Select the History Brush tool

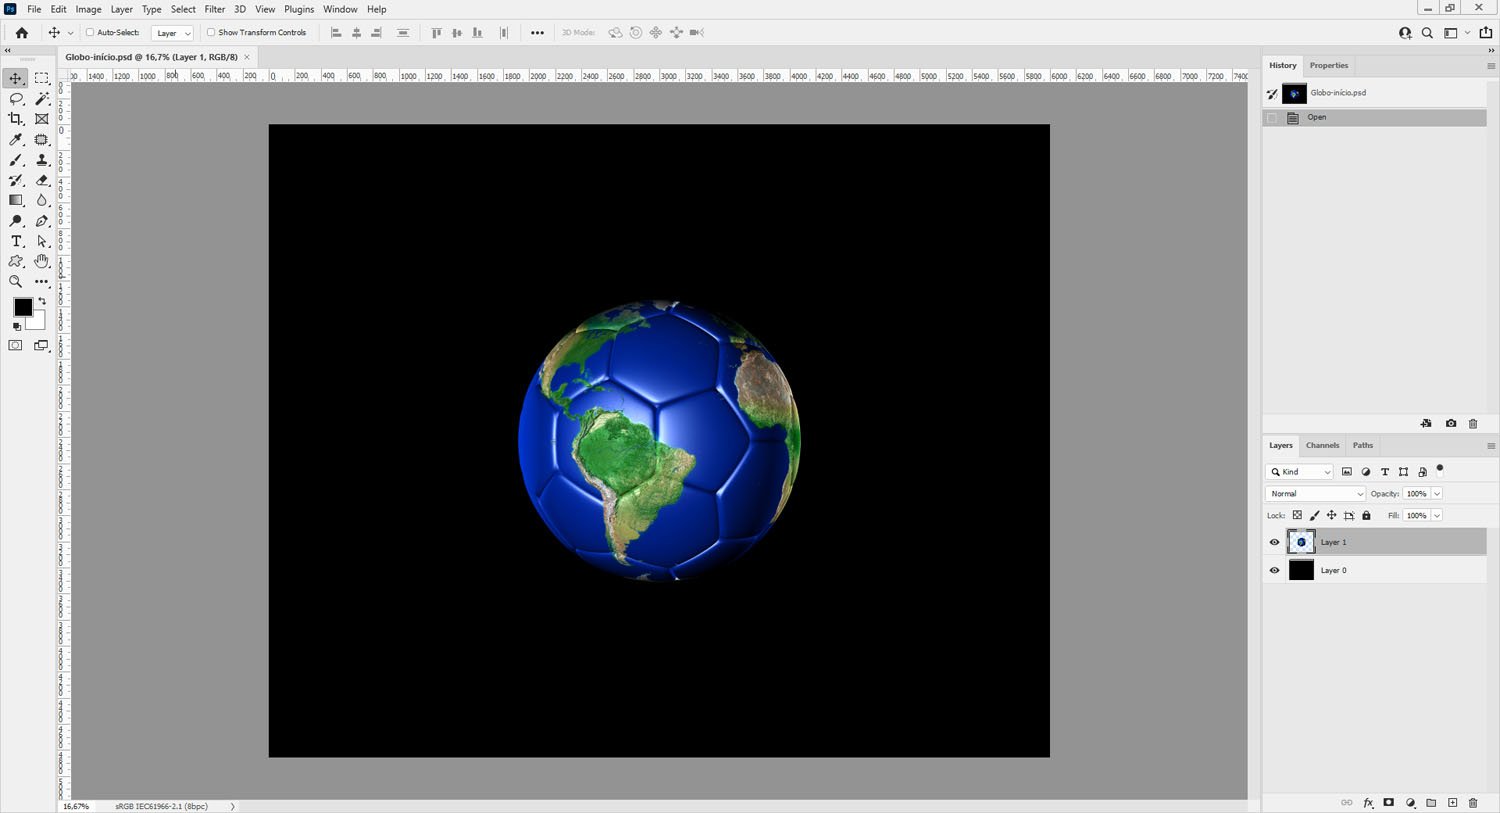(16, 180)
